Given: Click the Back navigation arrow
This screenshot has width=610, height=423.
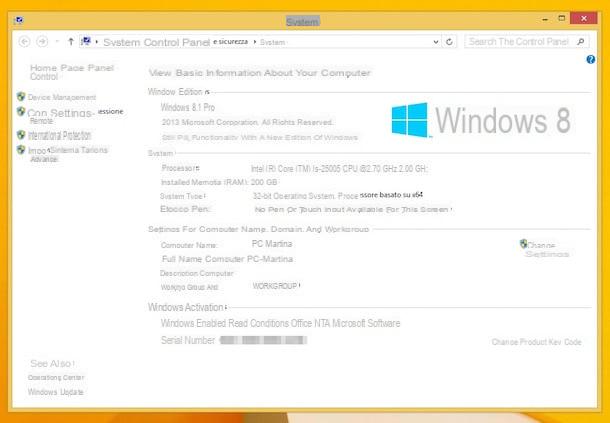Looking at the screenshot, I should pyautogui.click(x=24, y=42).
